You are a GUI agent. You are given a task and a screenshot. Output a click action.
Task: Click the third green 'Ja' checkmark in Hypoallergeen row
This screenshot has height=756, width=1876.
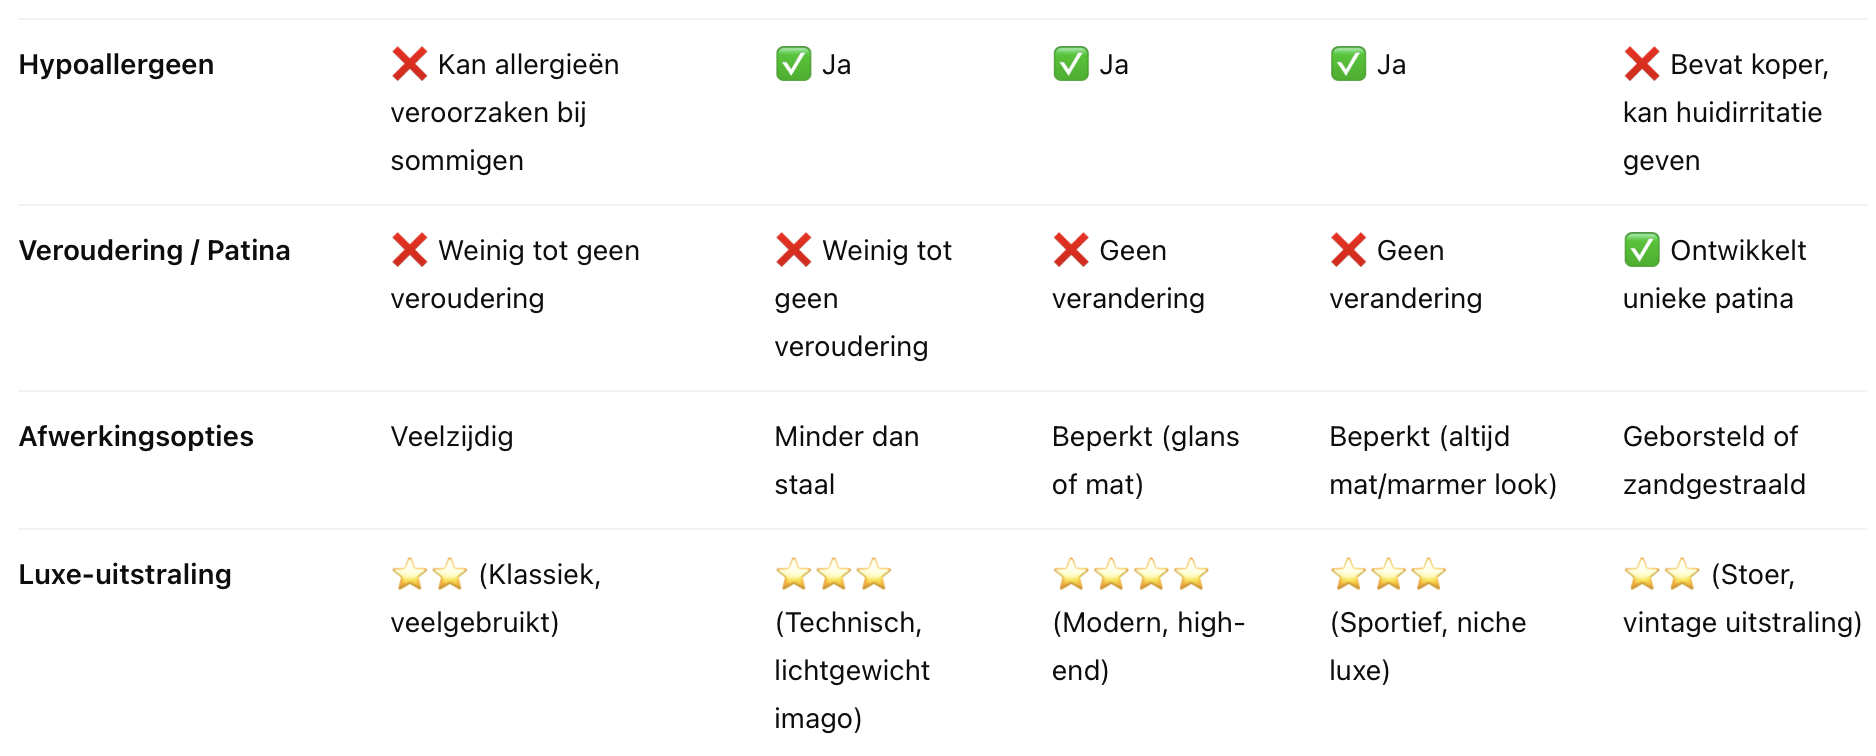pyautogui.click(x=1349, y=64)
